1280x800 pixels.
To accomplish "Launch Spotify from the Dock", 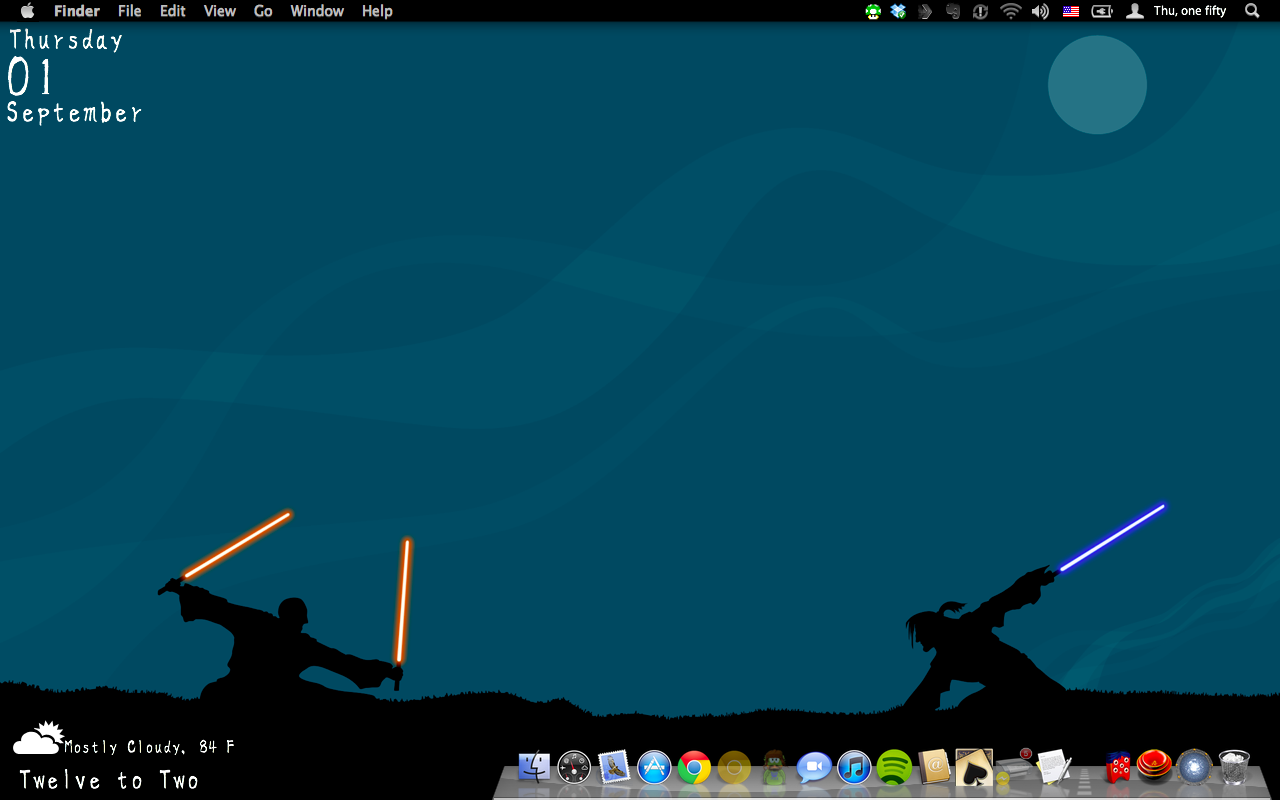I will 894,768.
